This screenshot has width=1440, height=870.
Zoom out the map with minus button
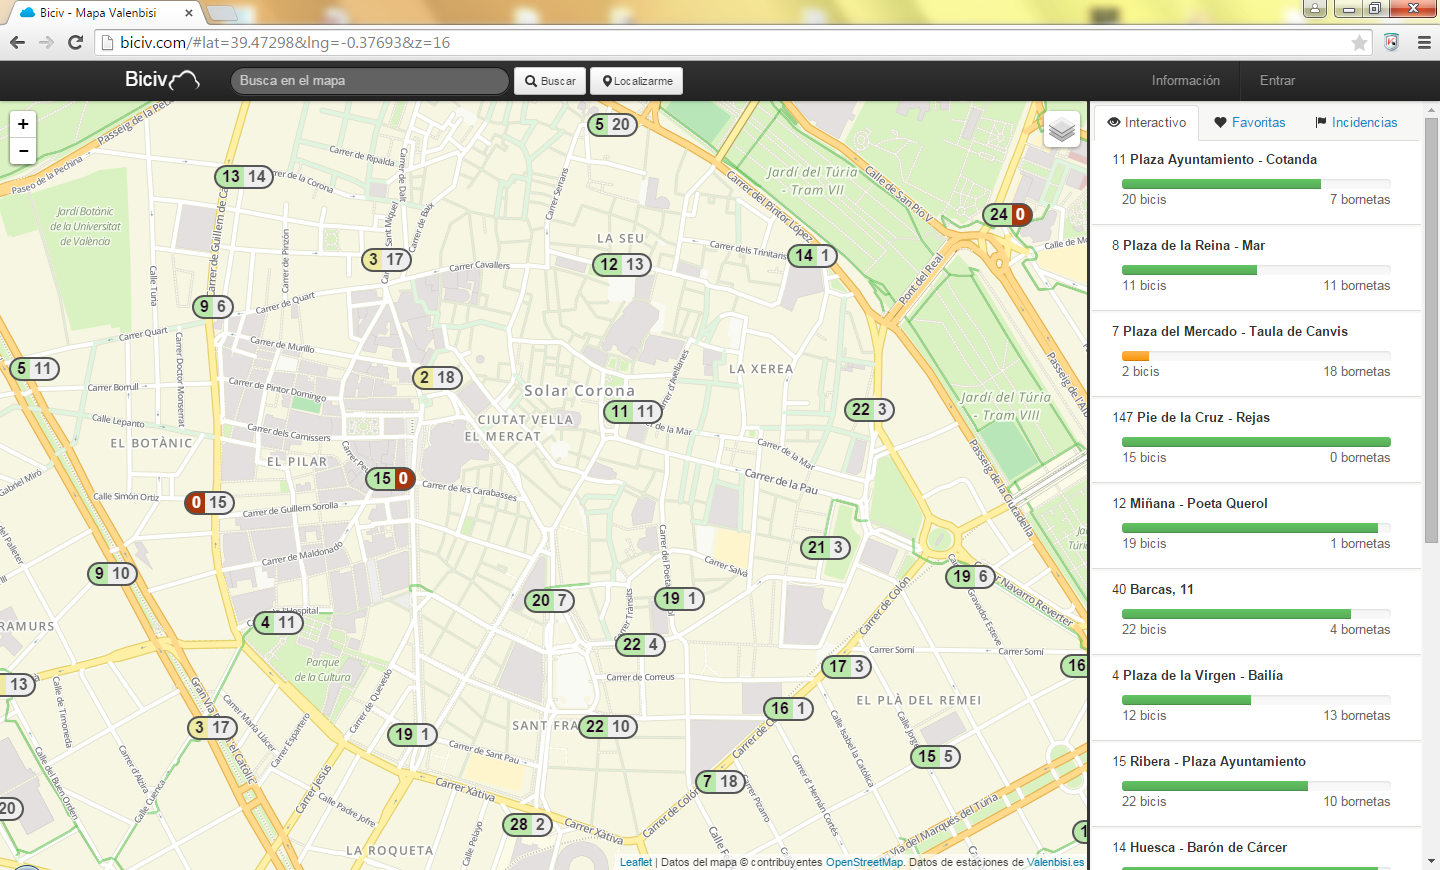point(23,151)
